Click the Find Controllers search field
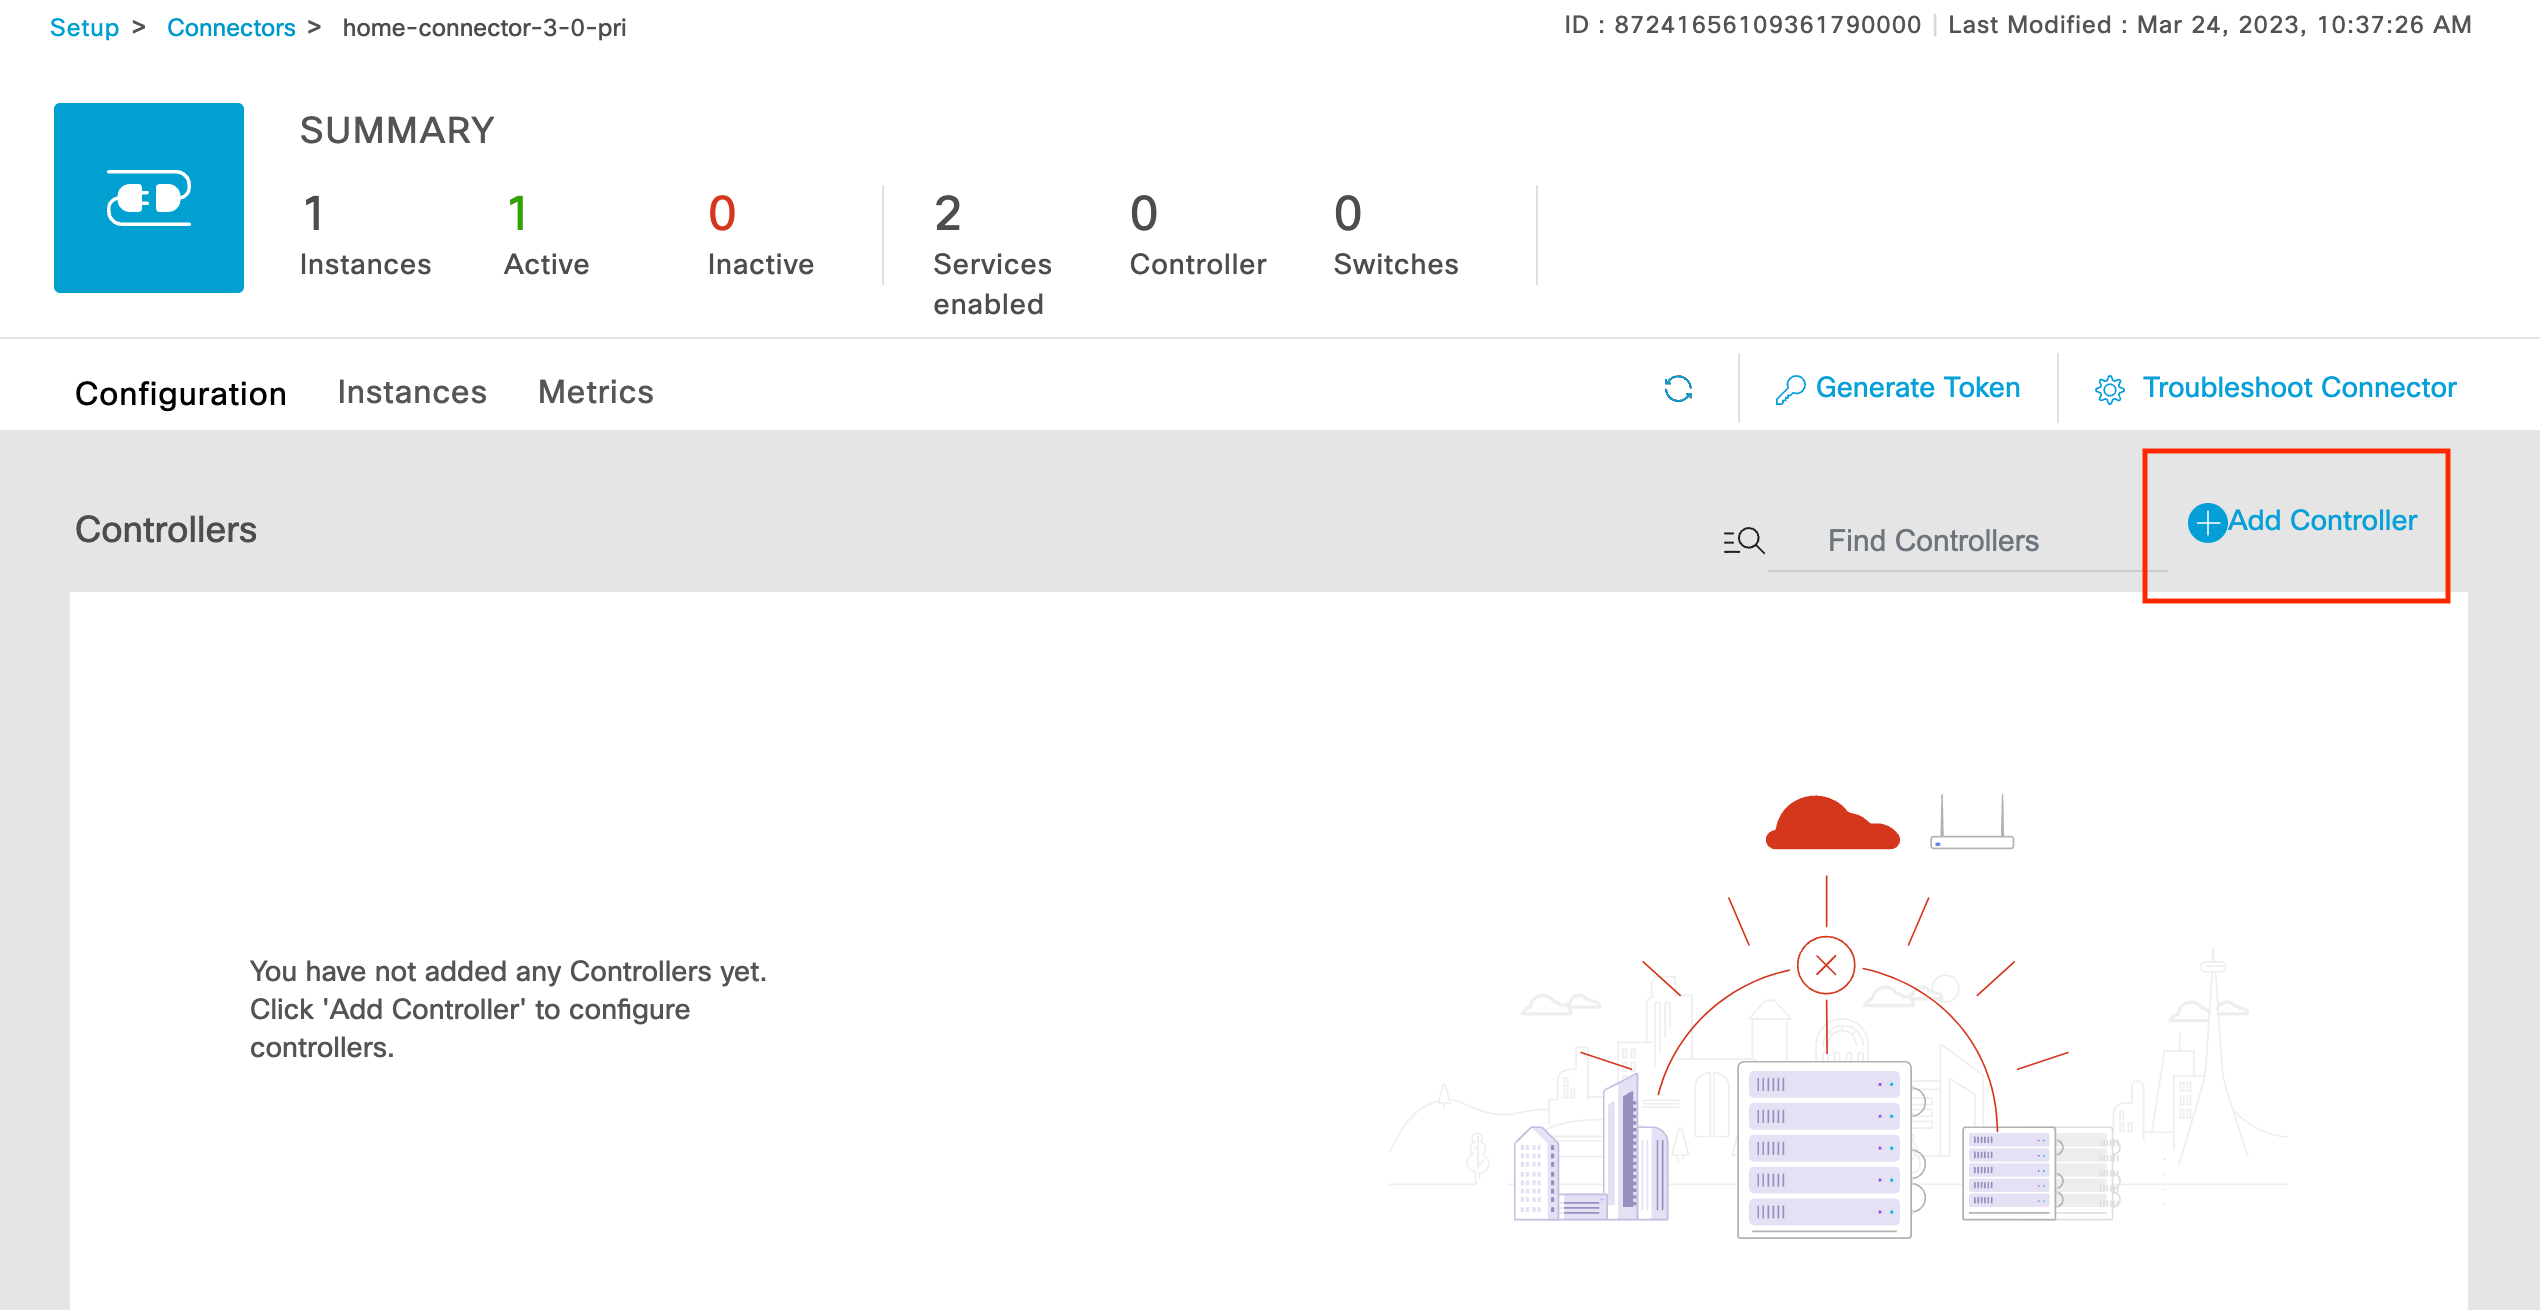 coord(1964,541)
